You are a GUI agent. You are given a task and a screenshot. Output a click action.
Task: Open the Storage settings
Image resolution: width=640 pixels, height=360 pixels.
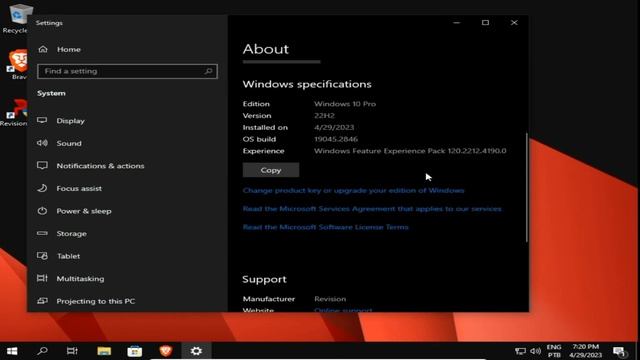point(71,233)
